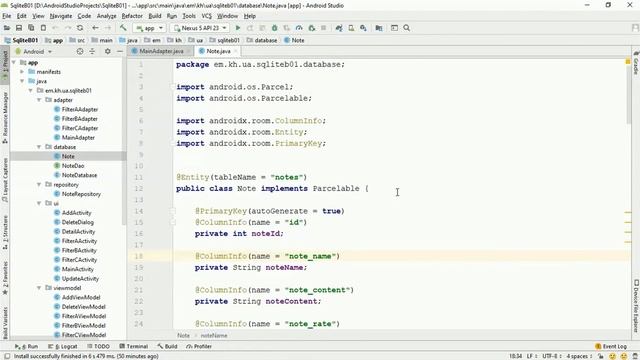640x360 pixels.
Task: Open the Project Structure icon
Action: (379, 28)
